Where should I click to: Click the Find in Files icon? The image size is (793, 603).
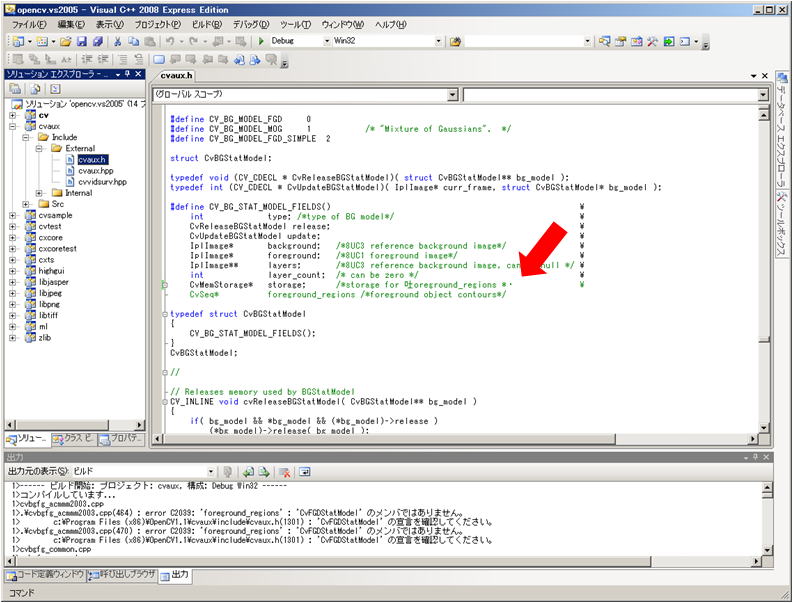coord(455,41)
